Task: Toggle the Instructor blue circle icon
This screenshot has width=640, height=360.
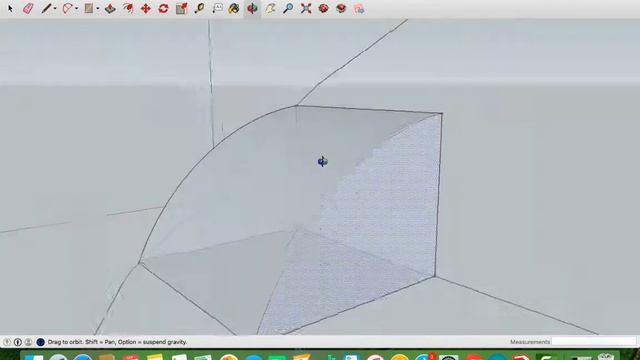Action: [40, 342]
